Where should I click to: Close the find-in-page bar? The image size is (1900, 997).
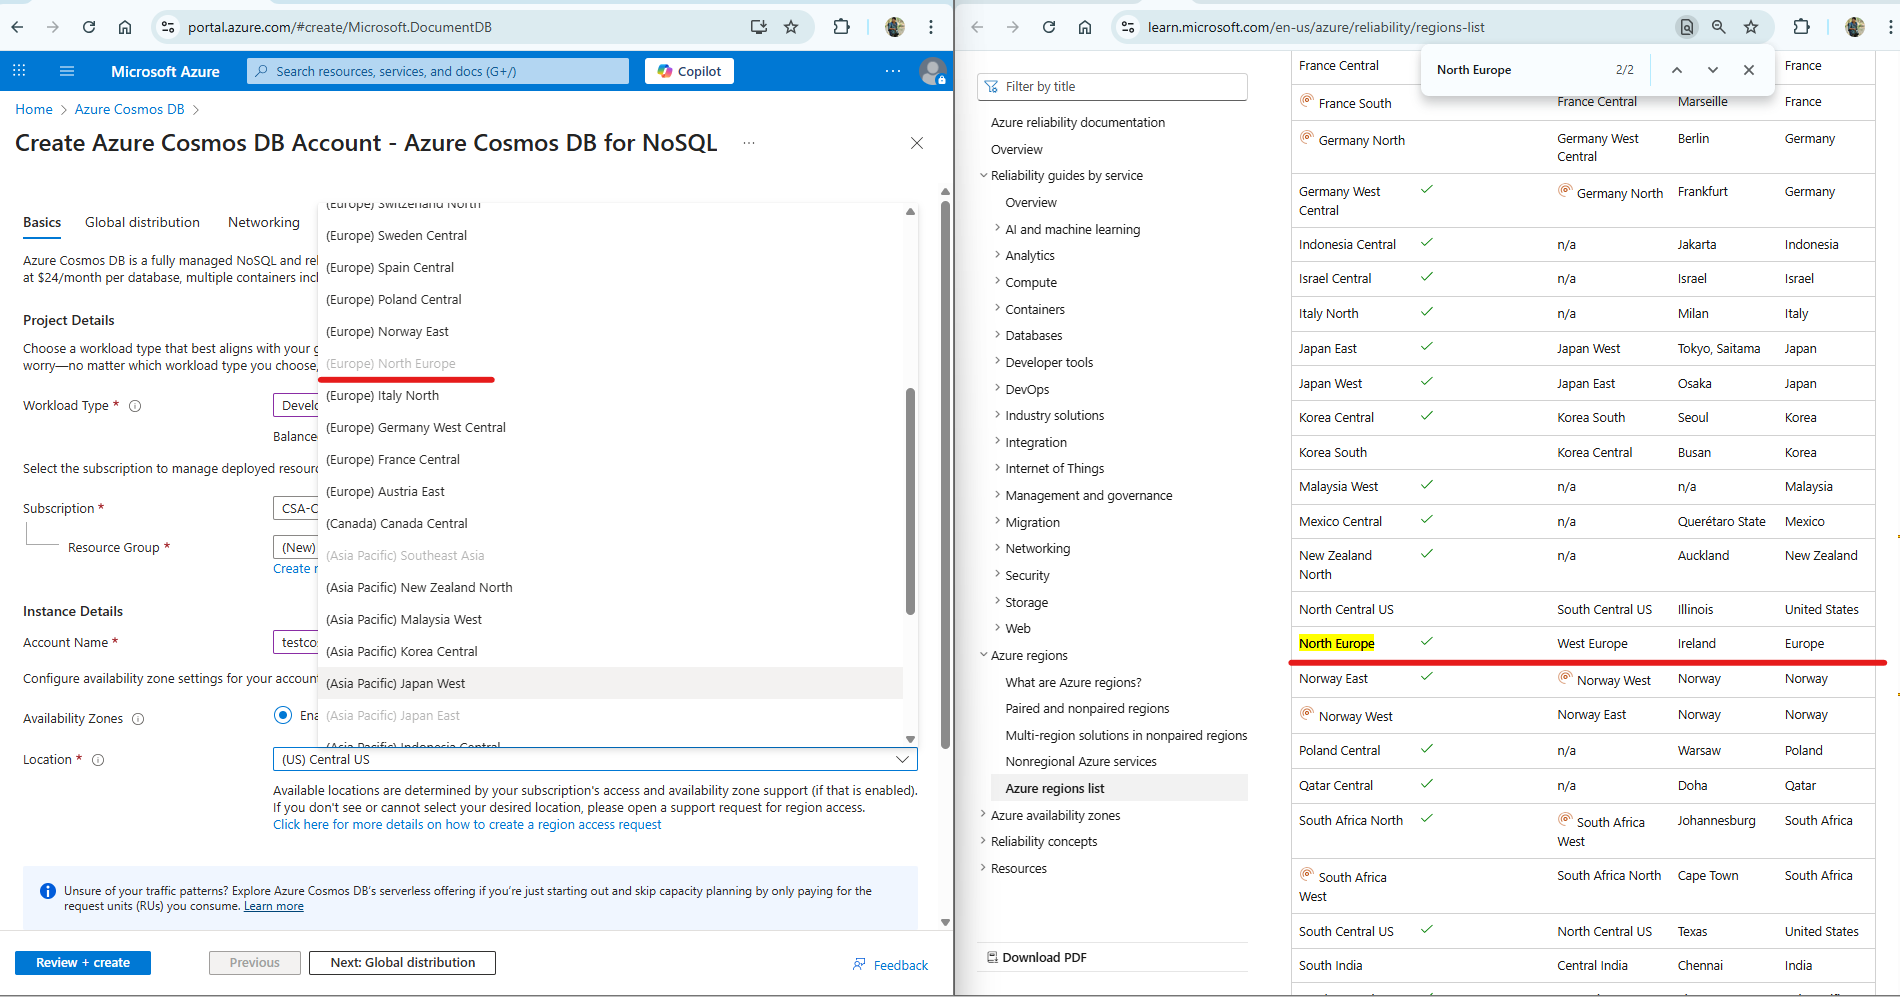(x=1749, y=70)
